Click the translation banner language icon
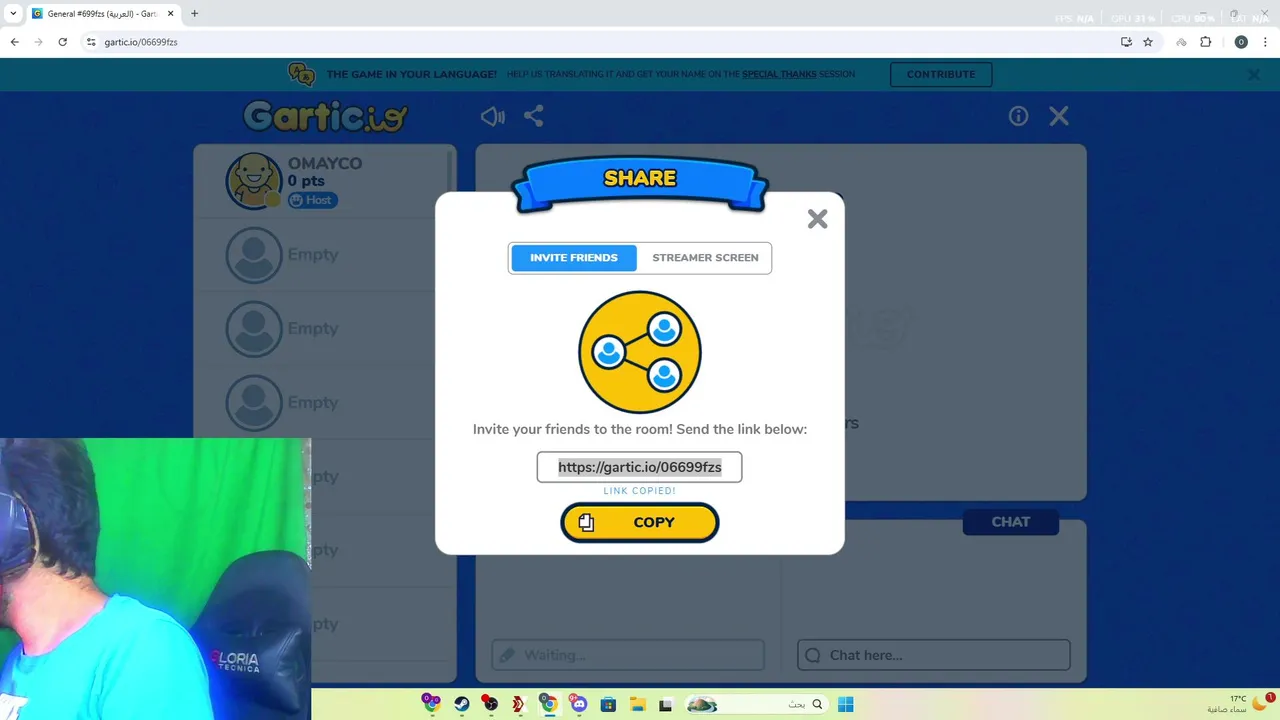Viewport: 1280px width, 720px height. [301, 74]
